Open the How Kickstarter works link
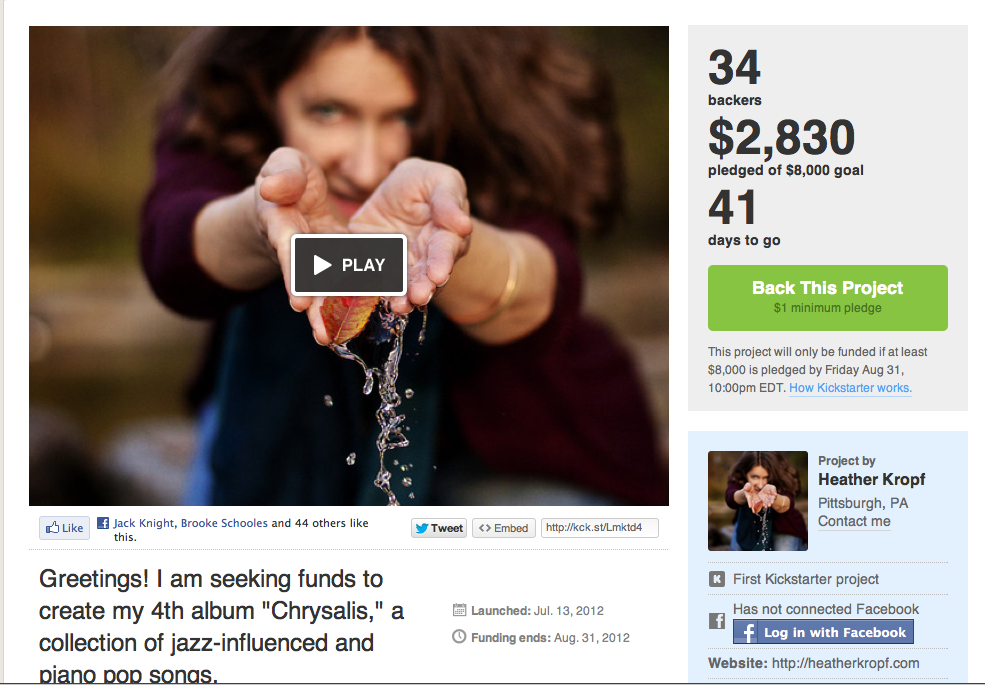Viewport: 985px width, 685px height. coord(851,388)
